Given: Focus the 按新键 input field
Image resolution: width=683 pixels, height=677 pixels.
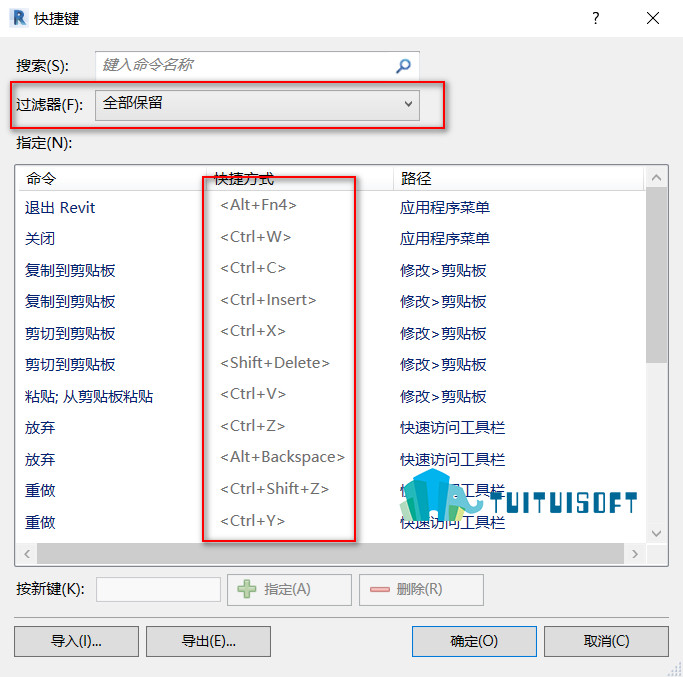Looking at the screenshot, I should (158, 589).
